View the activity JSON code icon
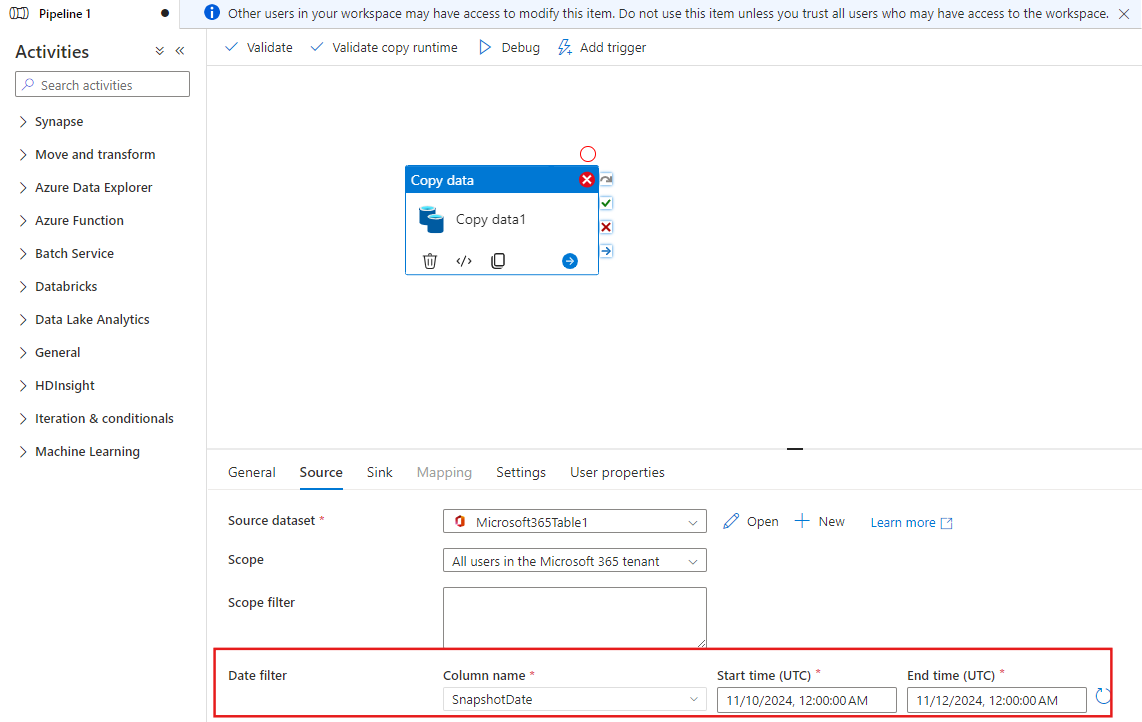 [x=464, y=261]
